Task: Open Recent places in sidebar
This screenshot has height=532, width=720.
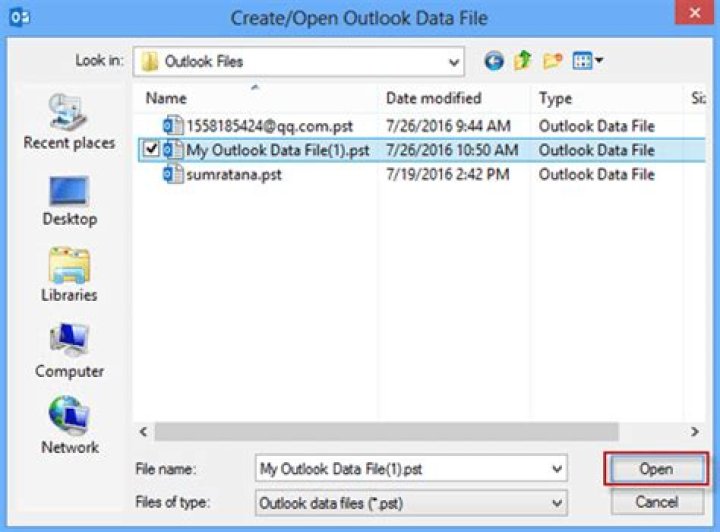Action: pos(69,123)
